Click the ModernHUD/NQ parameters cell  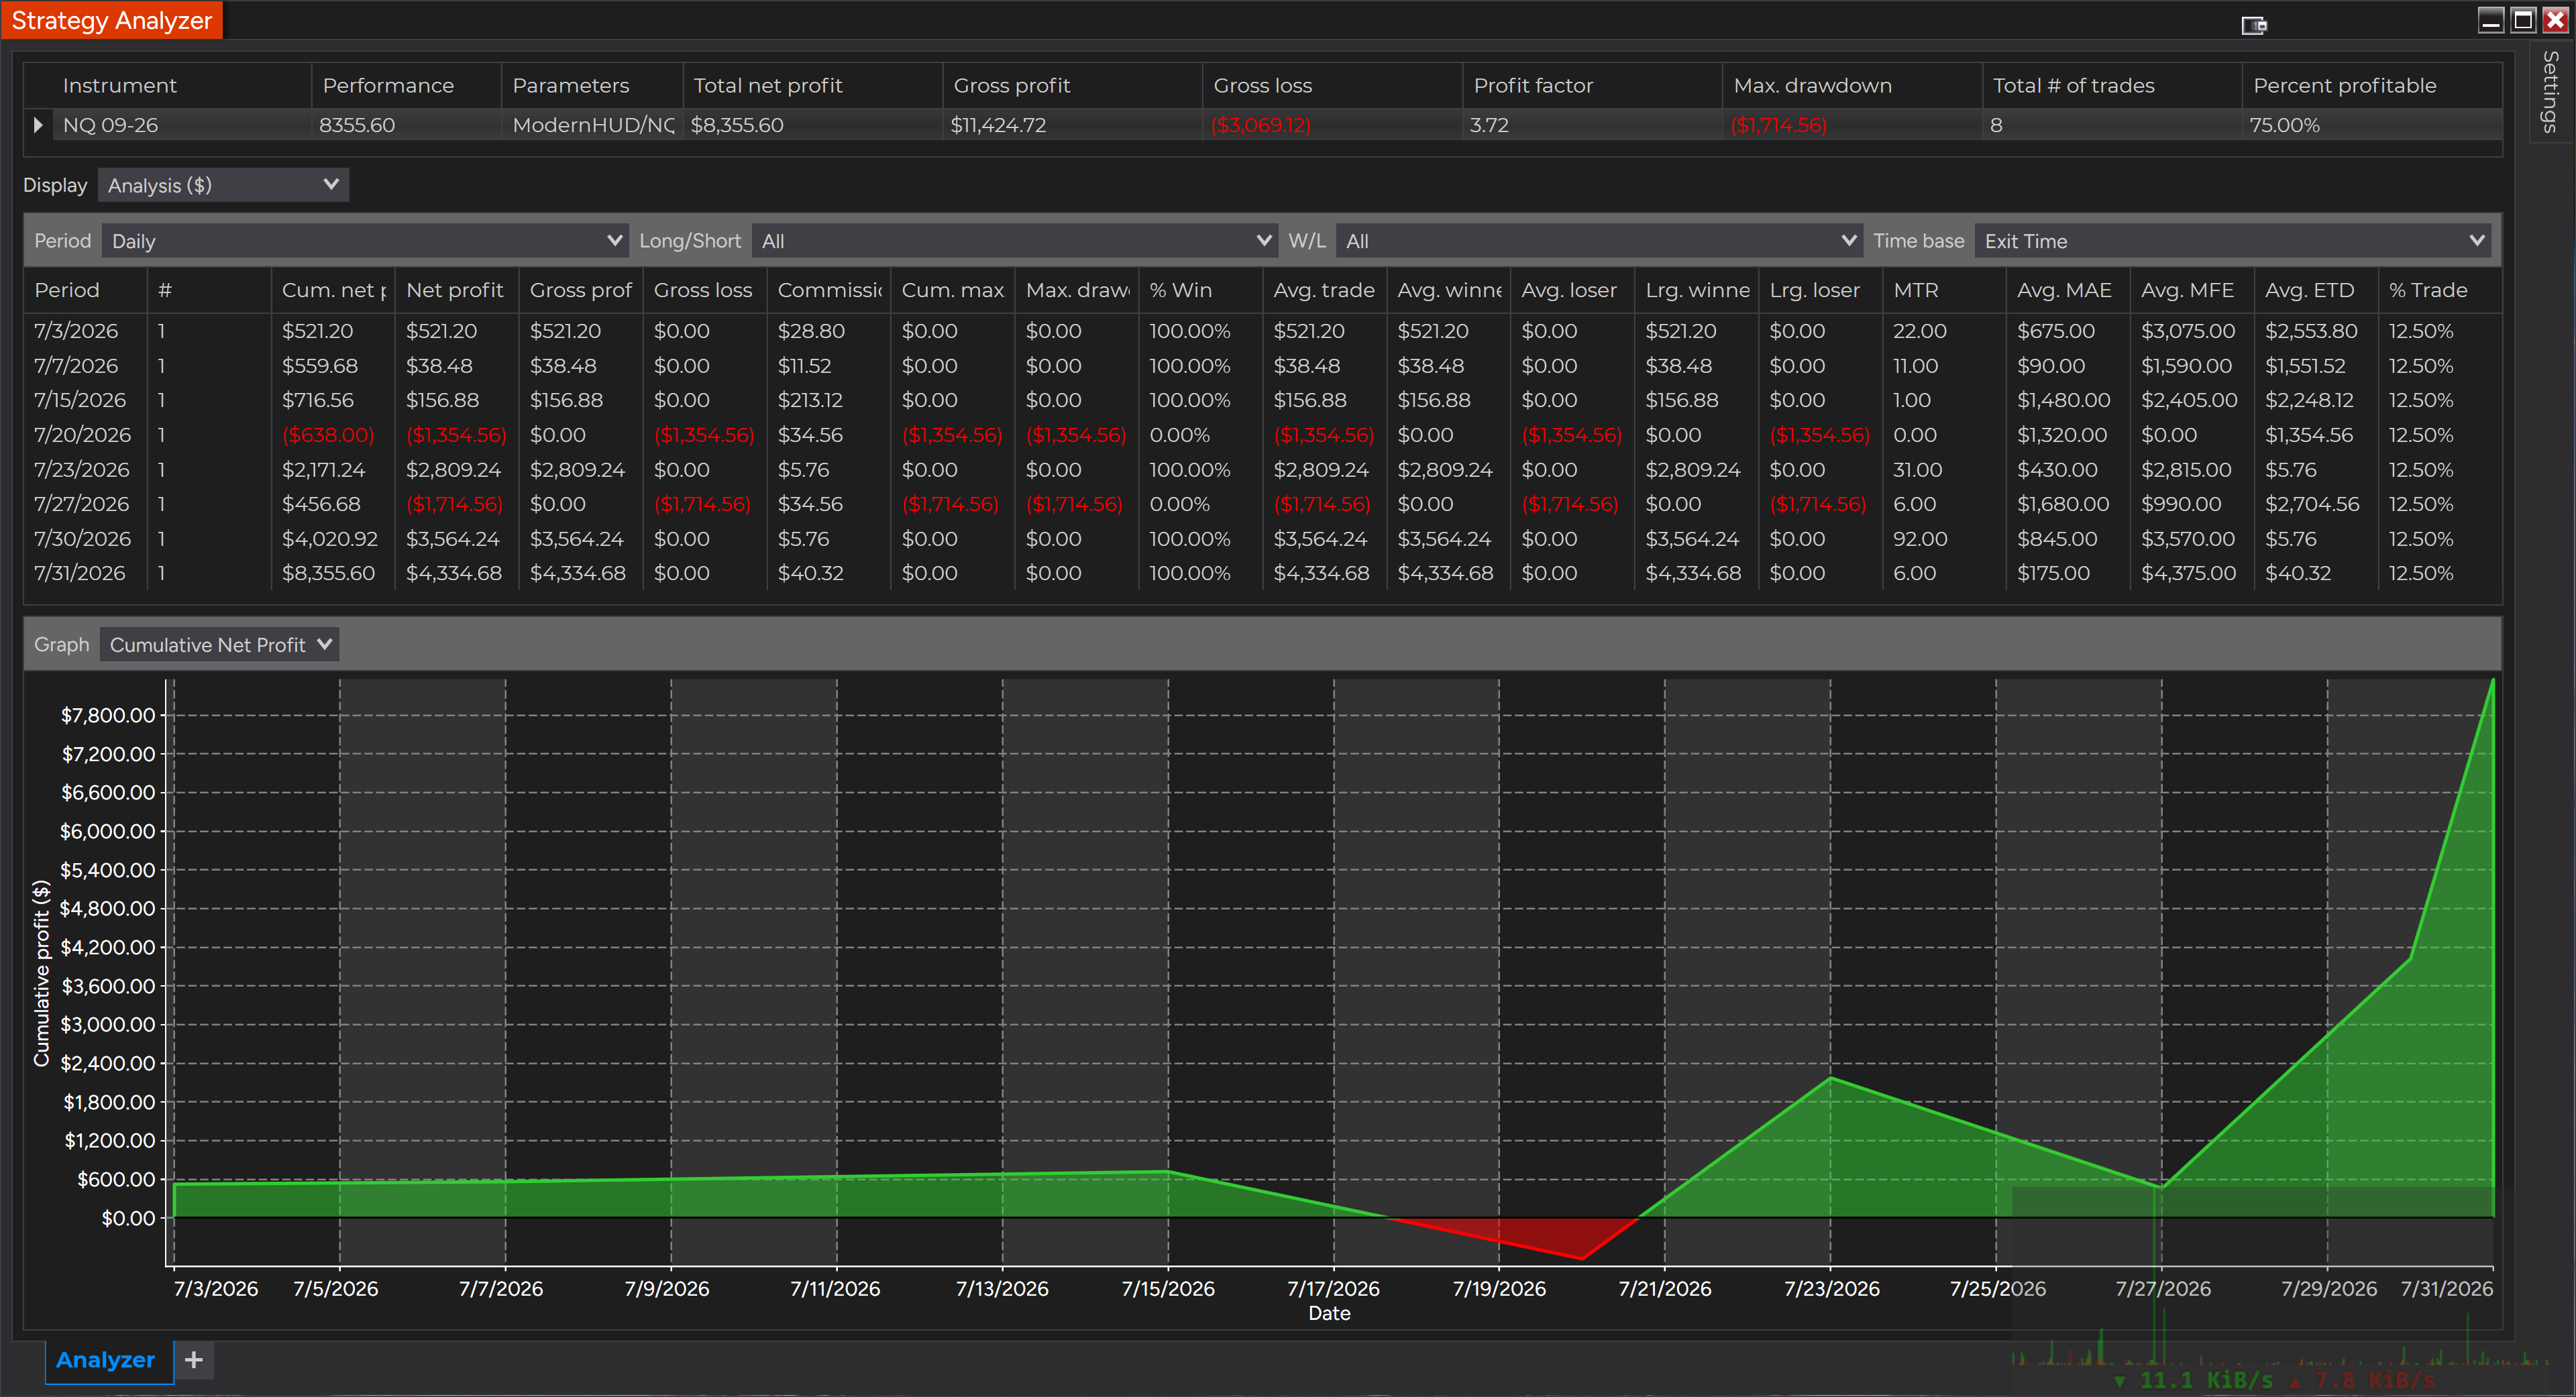[594, 125]
